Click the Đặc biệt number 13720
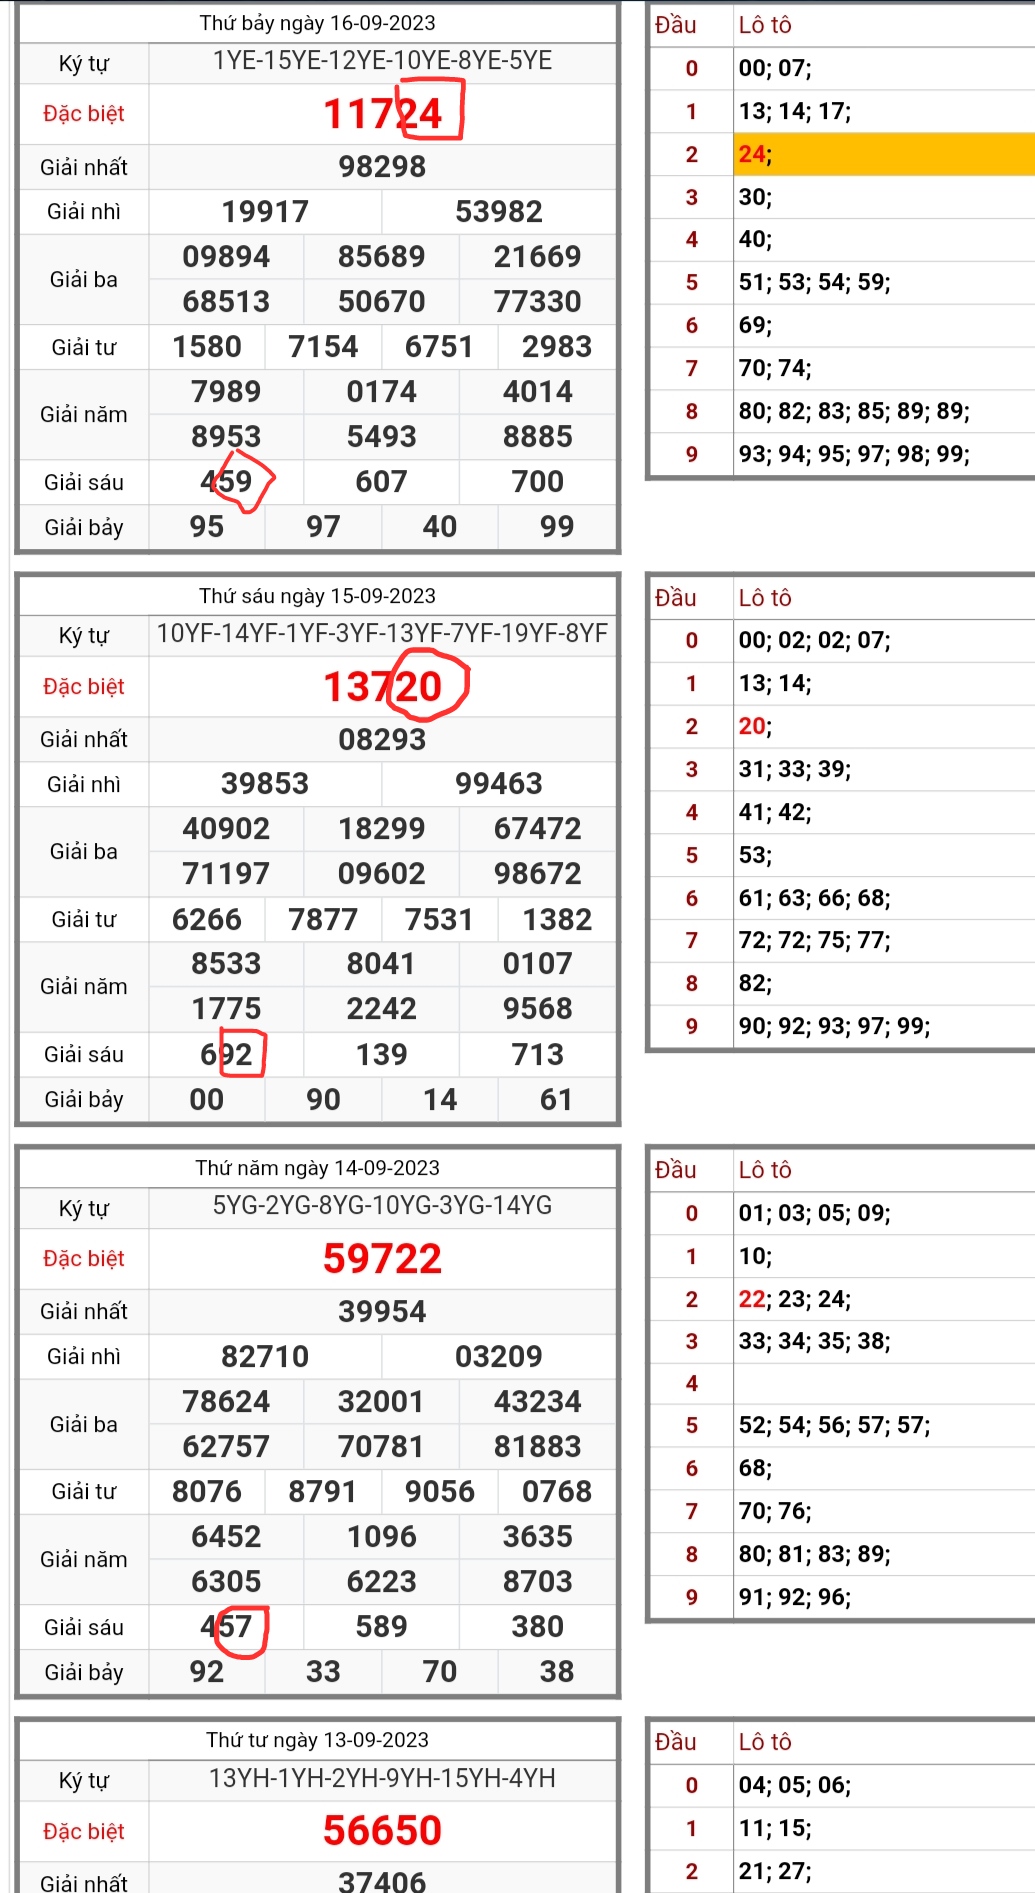The height and width of the screenshot is (1893, 1035). pyautogui.click(x=382, y=687)
